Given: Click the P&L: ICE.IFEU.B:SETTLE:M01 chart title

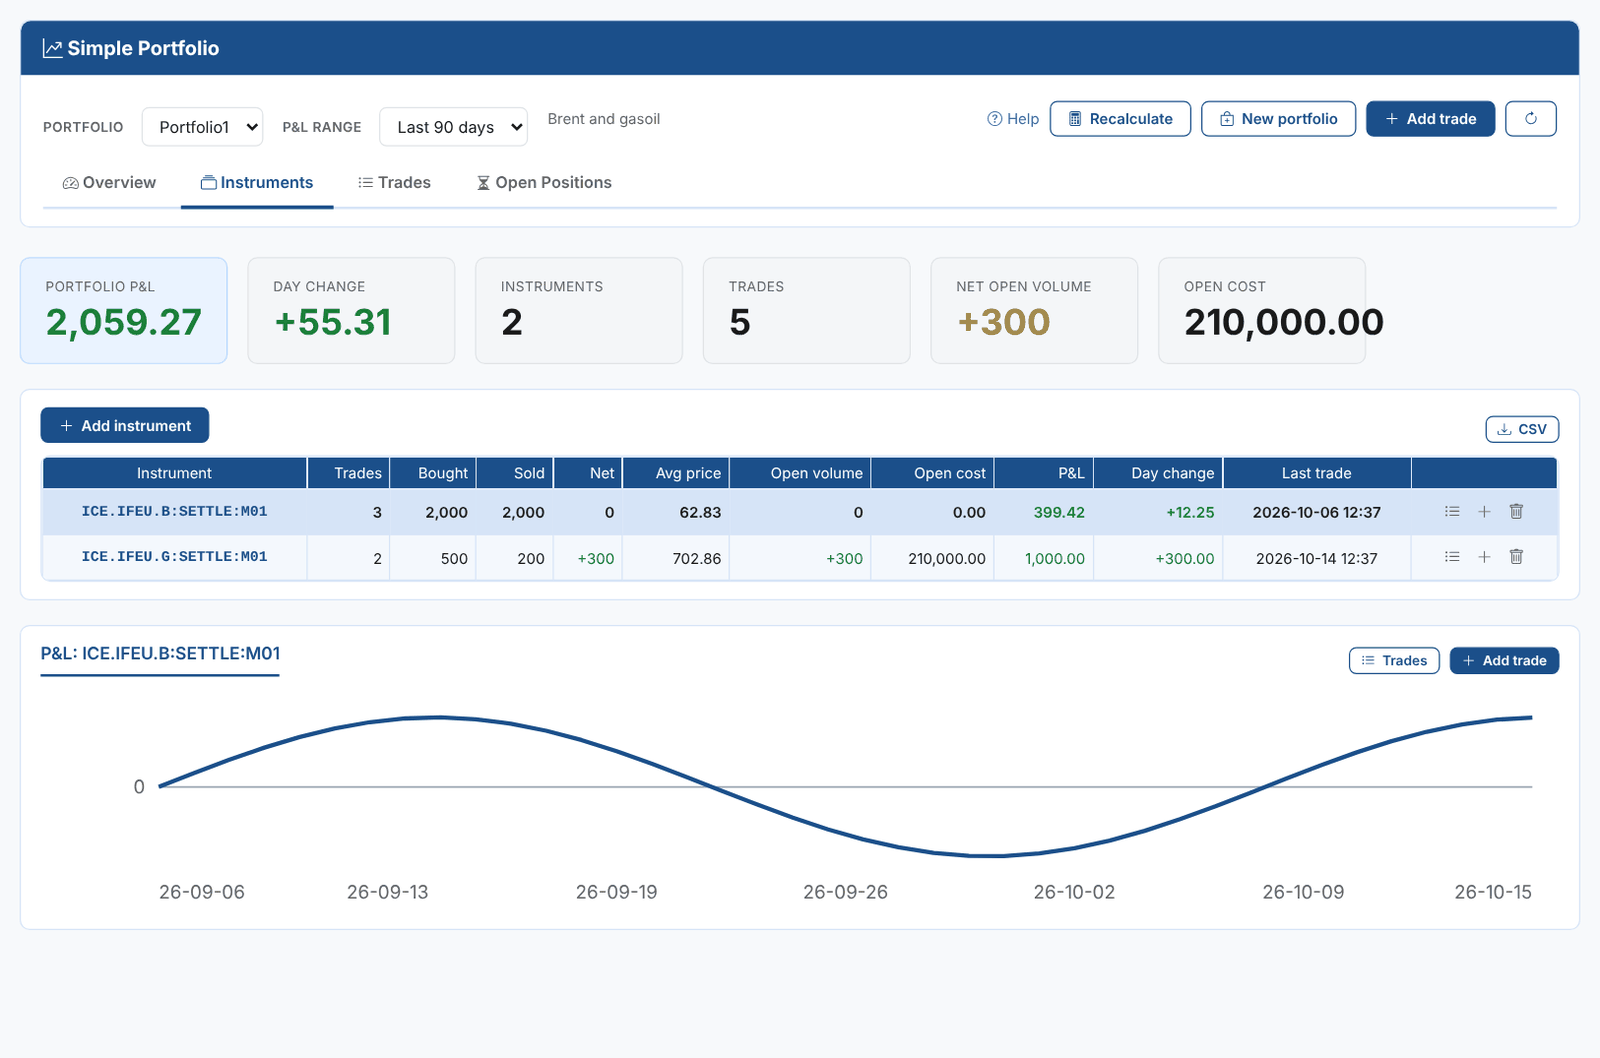Looking at the screenshot, I should coord(160,653).
